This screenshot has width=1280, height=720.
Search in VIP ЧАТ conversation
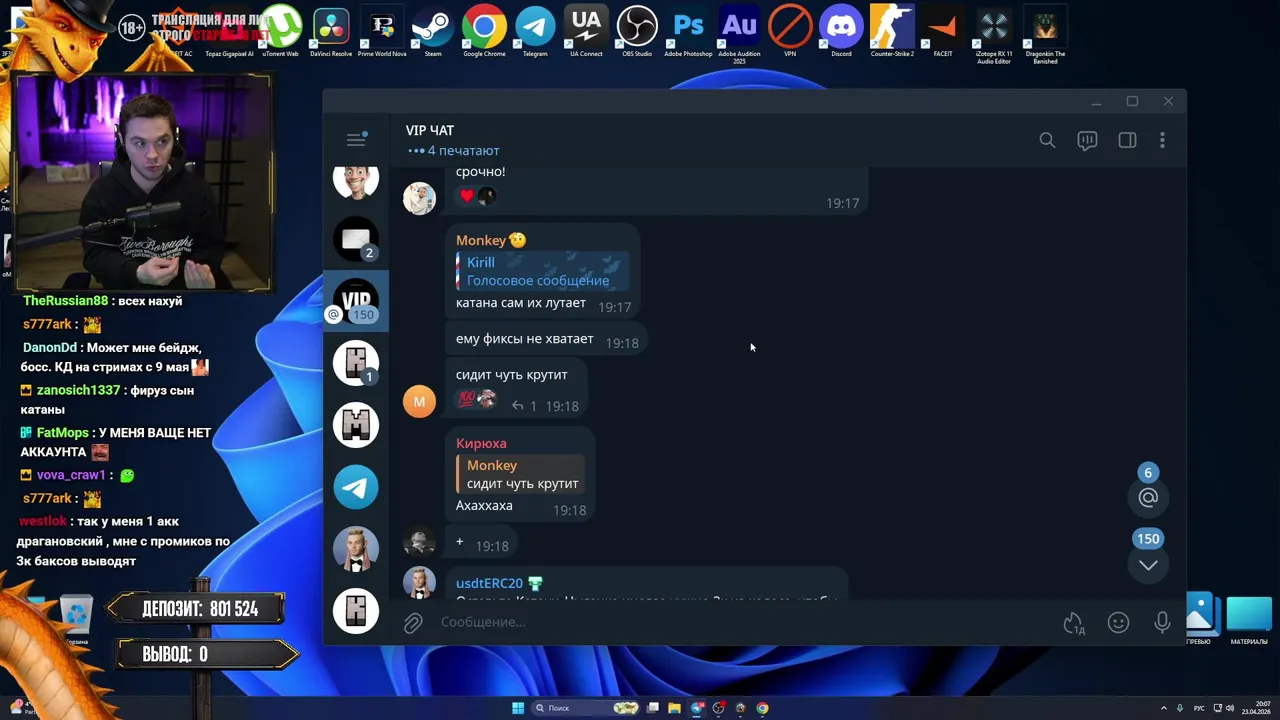[1047, 141]
